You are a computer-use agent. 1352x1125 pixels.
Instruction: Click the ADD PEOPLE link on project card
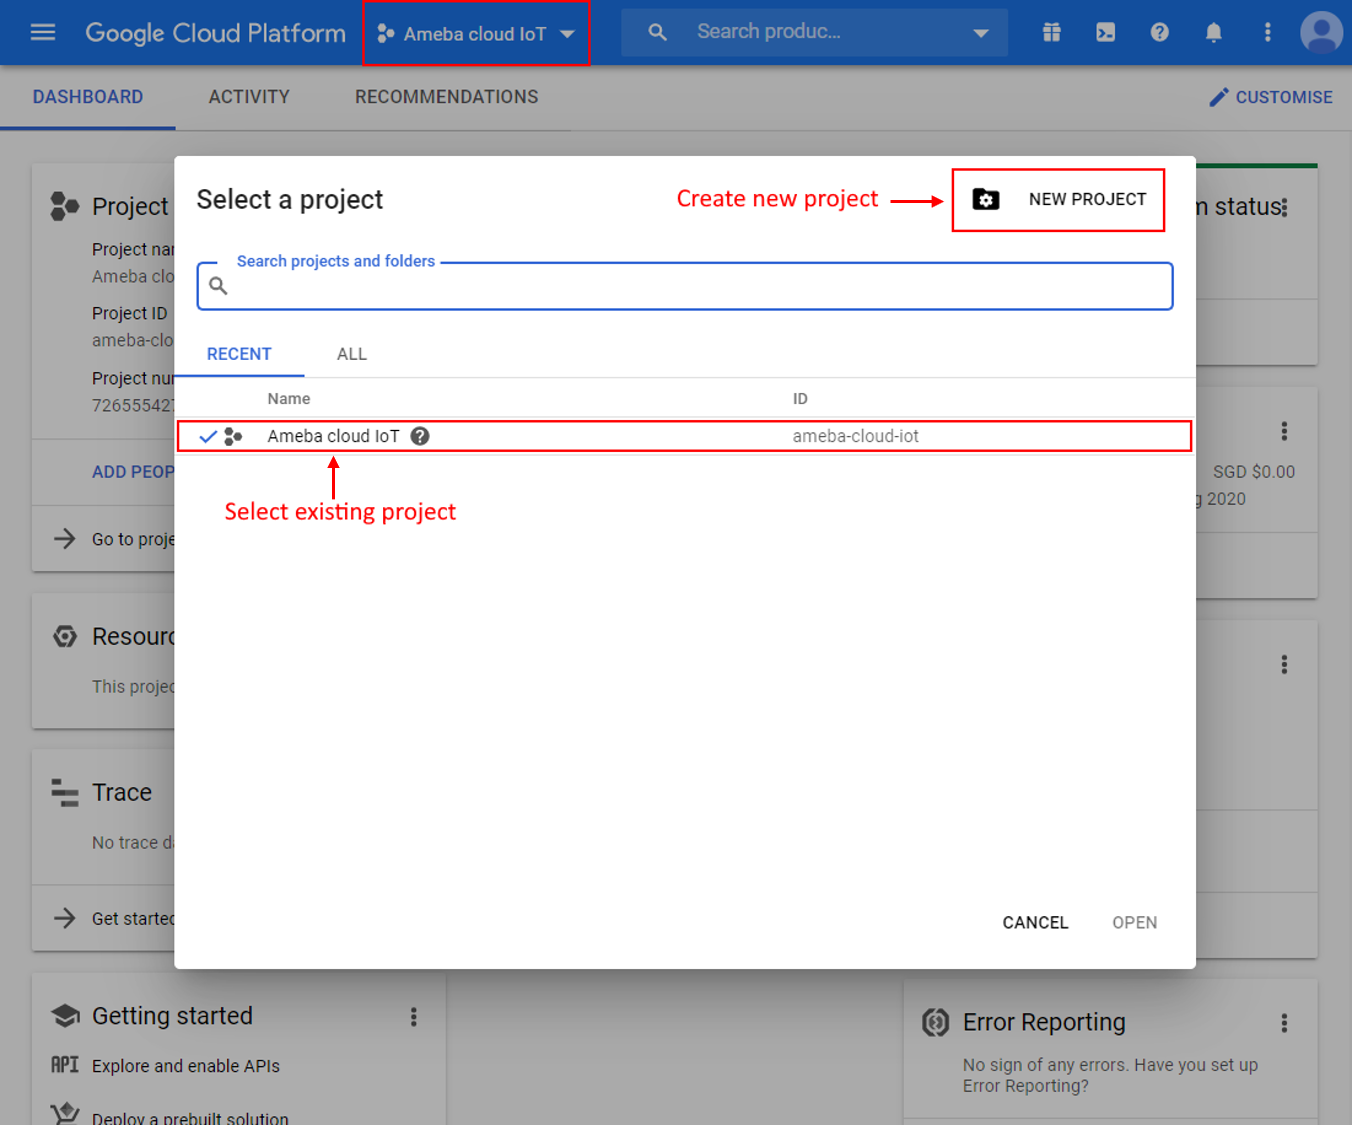click(x=133, y=472)
